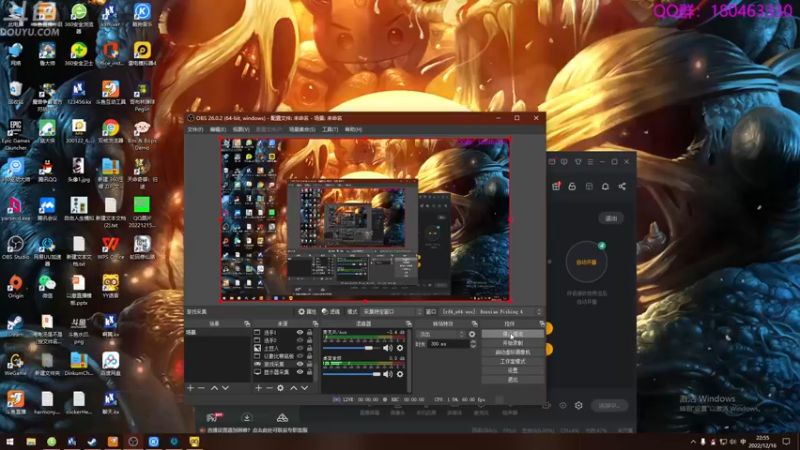The image size is (800, 450).
Task: Toggle the lock for 选手1 source
Action: tap(309, 332)
